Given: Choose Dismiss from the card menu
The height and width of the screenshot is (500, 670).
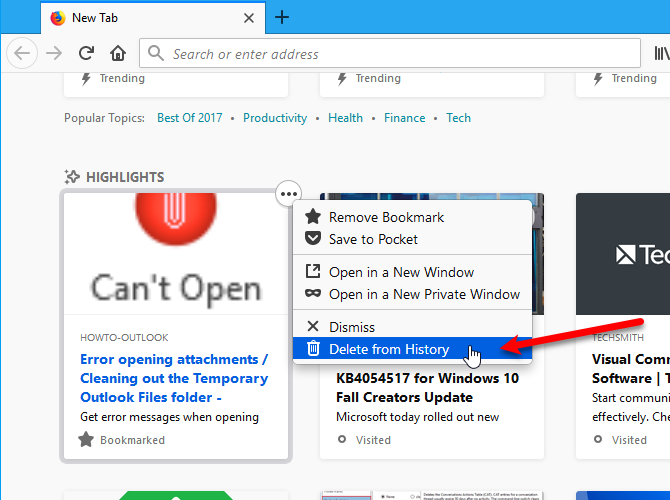Looking at the screenshot, I should 412,327.
